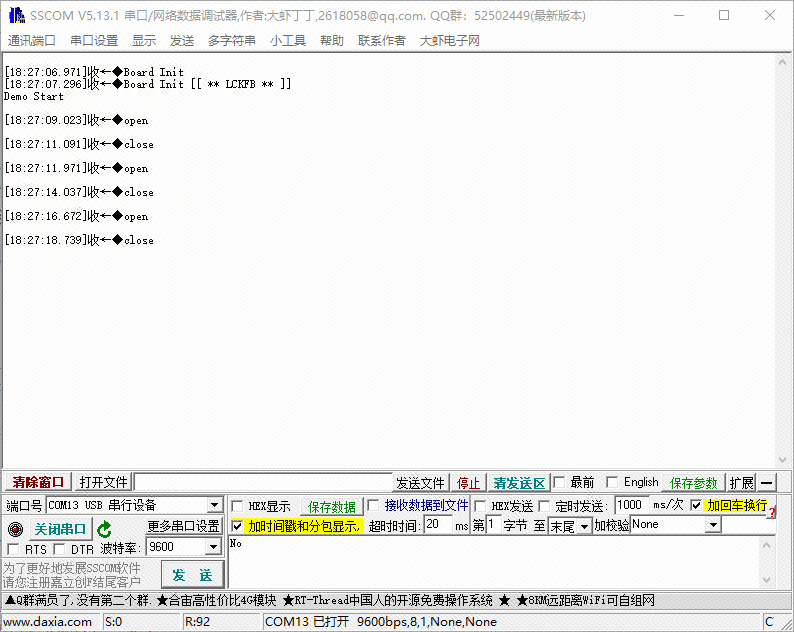Open the 显示 menu
Image resolution: width=794 pixels, height=632 pixels.
pos(144,41)
